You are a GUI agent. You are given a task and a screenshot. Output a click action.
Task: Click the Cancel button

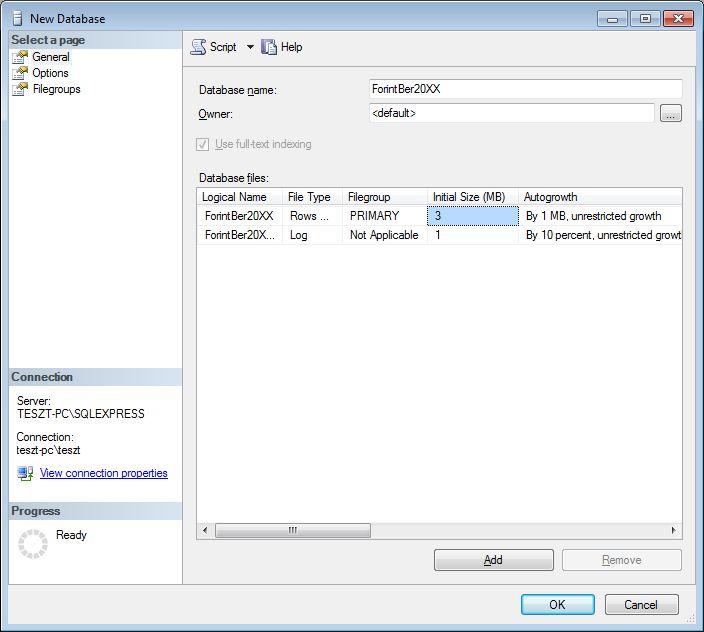[641, 604]
